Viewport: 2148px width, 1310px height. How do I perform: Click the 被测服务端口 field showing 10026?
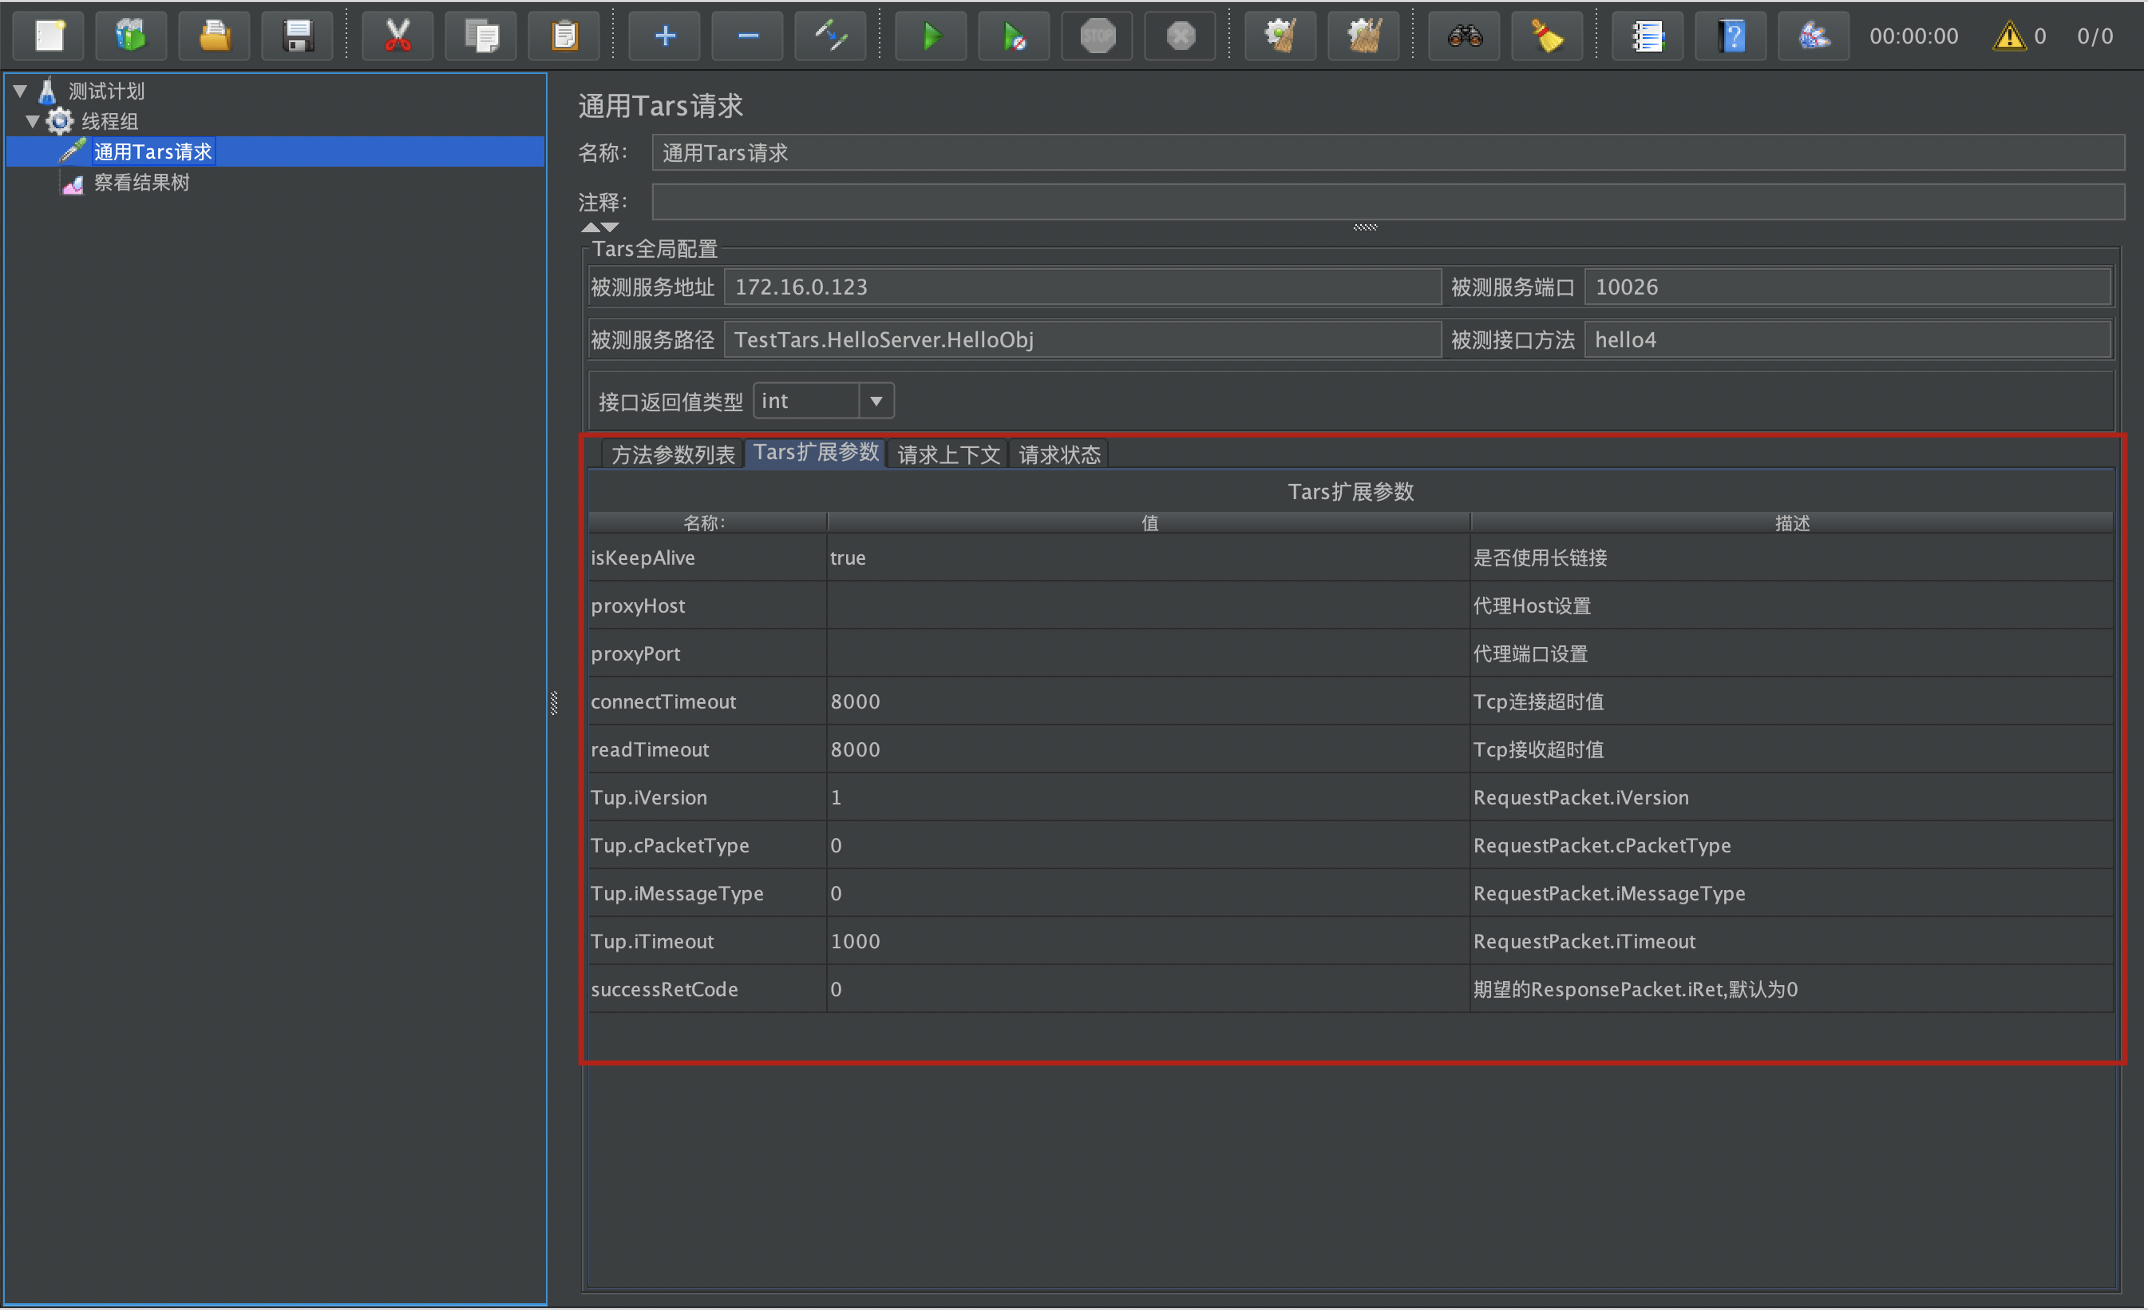(x=1846, y=288)
